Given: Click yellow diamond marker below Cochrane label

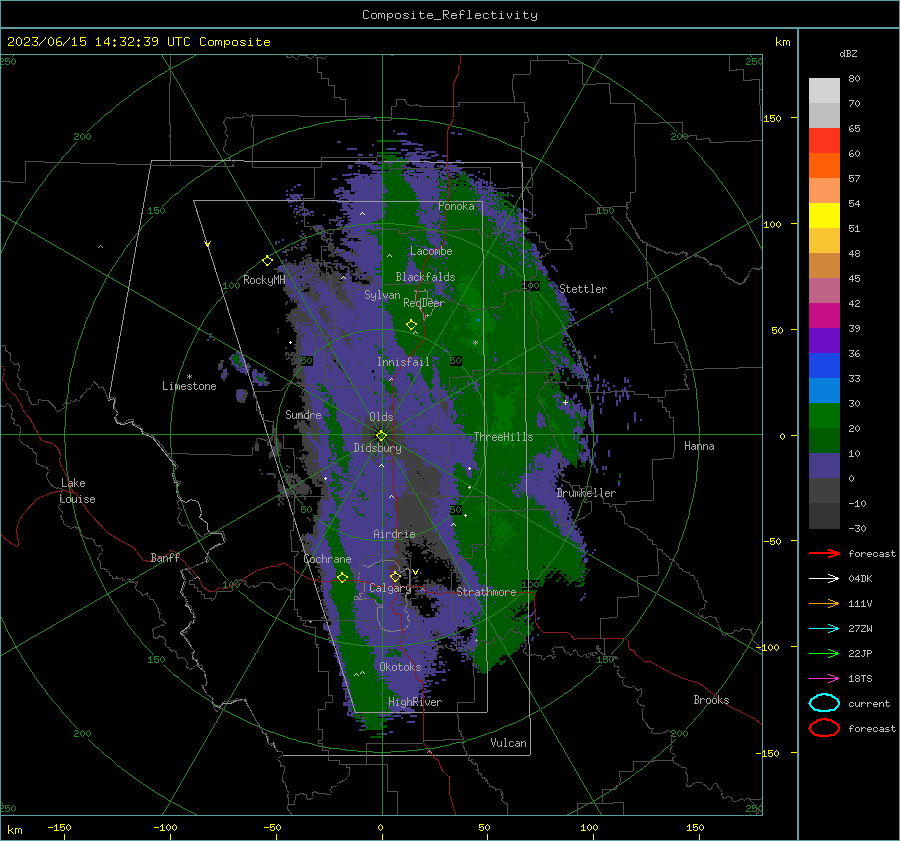Looking at the screenshot, I should pyautogui.click(x=342, y=577).
